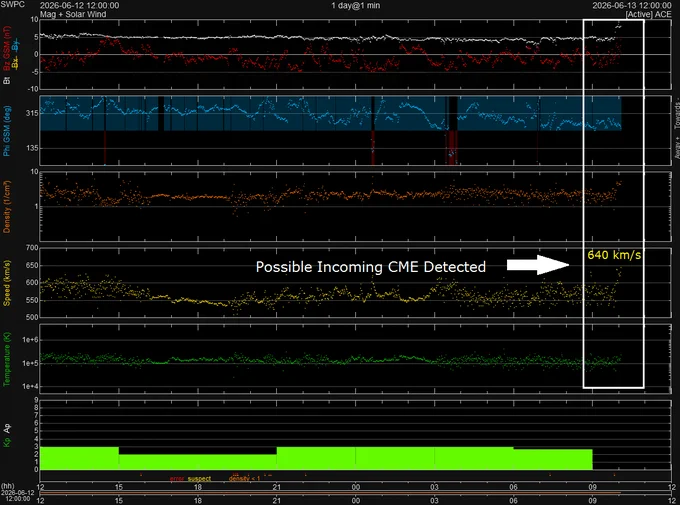Click the red 'error' legend entry
The height and width of the screenshot is (505, 680).
[177, 479]
